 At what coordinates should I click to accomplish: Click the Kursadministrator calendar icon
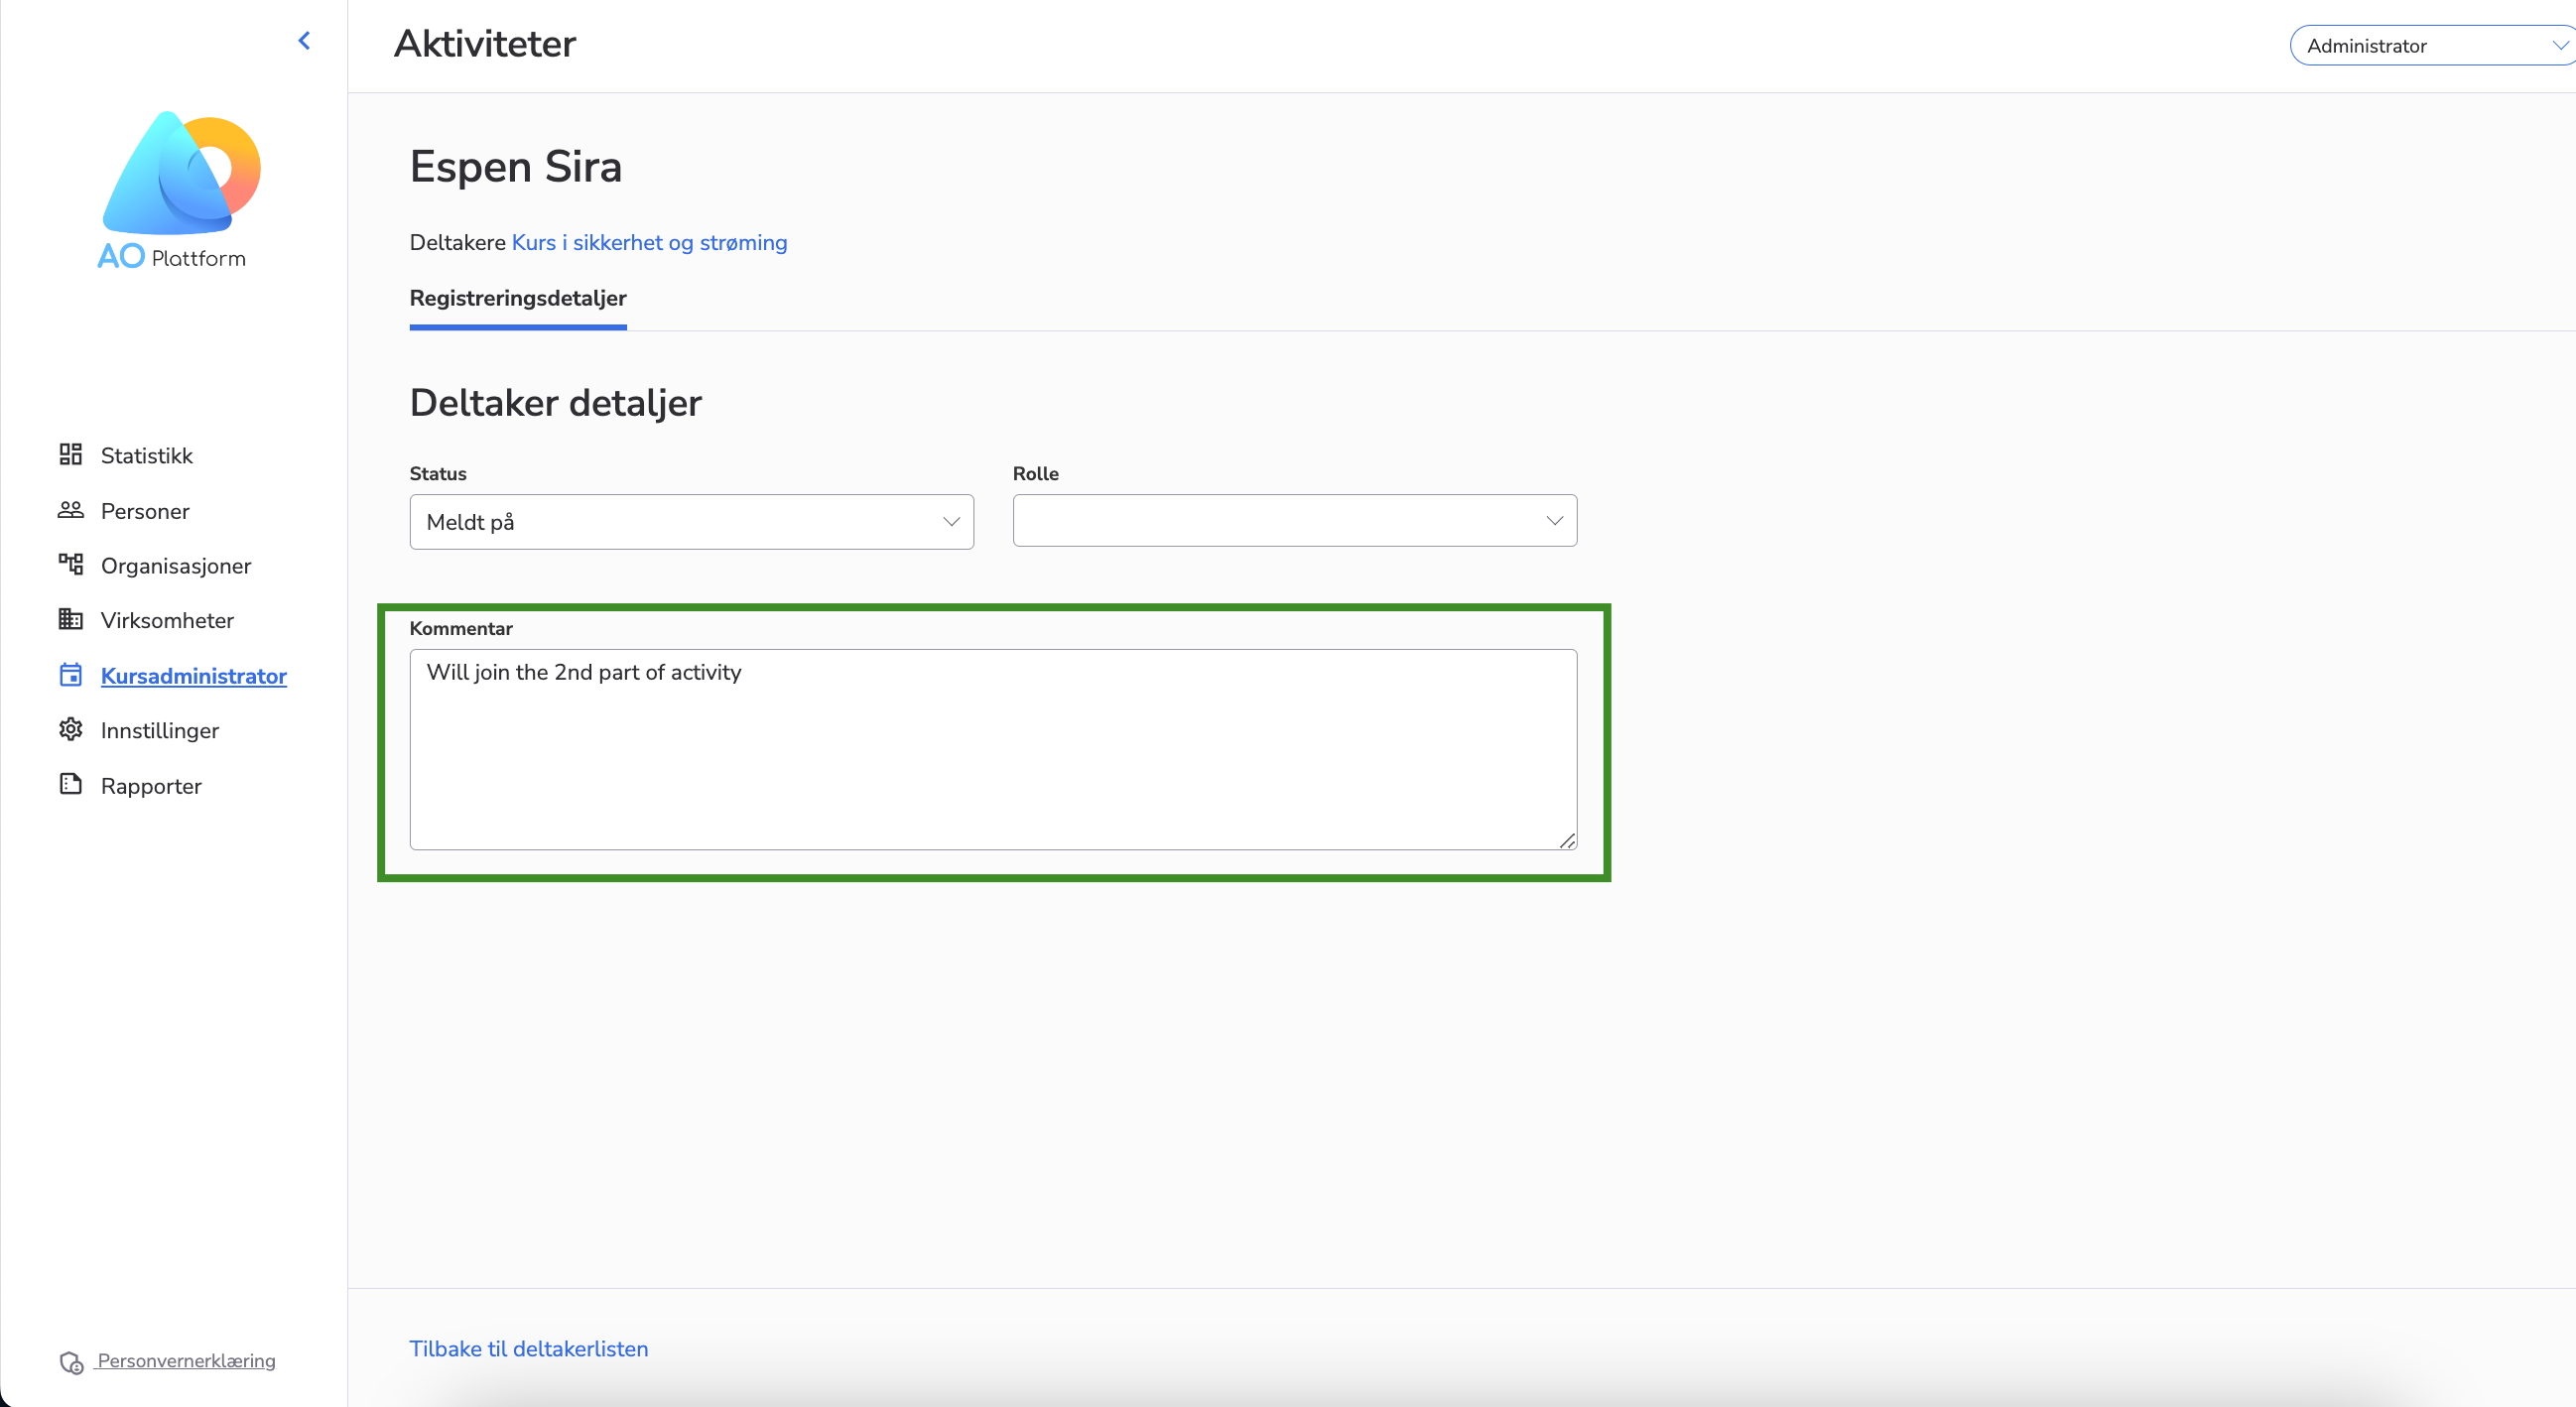[70, 675]
